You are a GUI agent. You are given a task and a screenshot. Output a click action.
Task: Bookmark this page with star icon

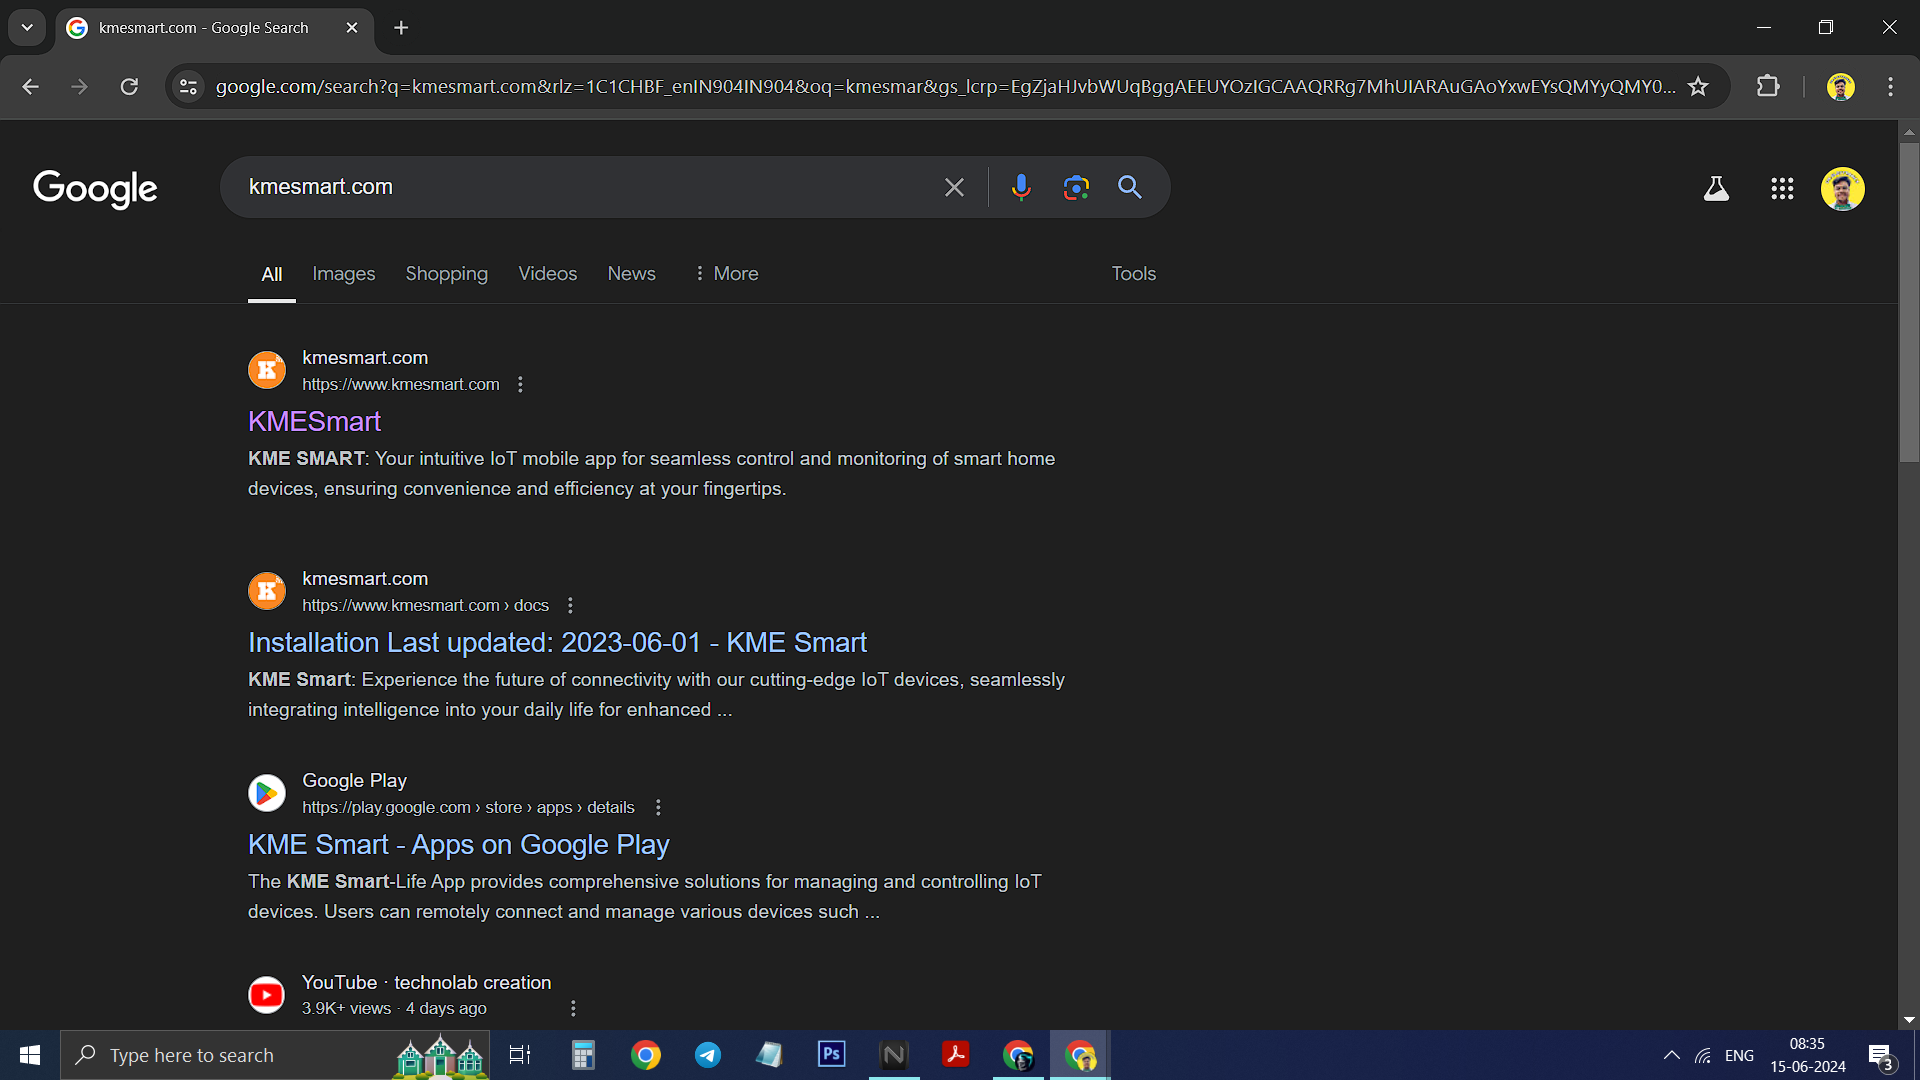[x=1698, y=87]
